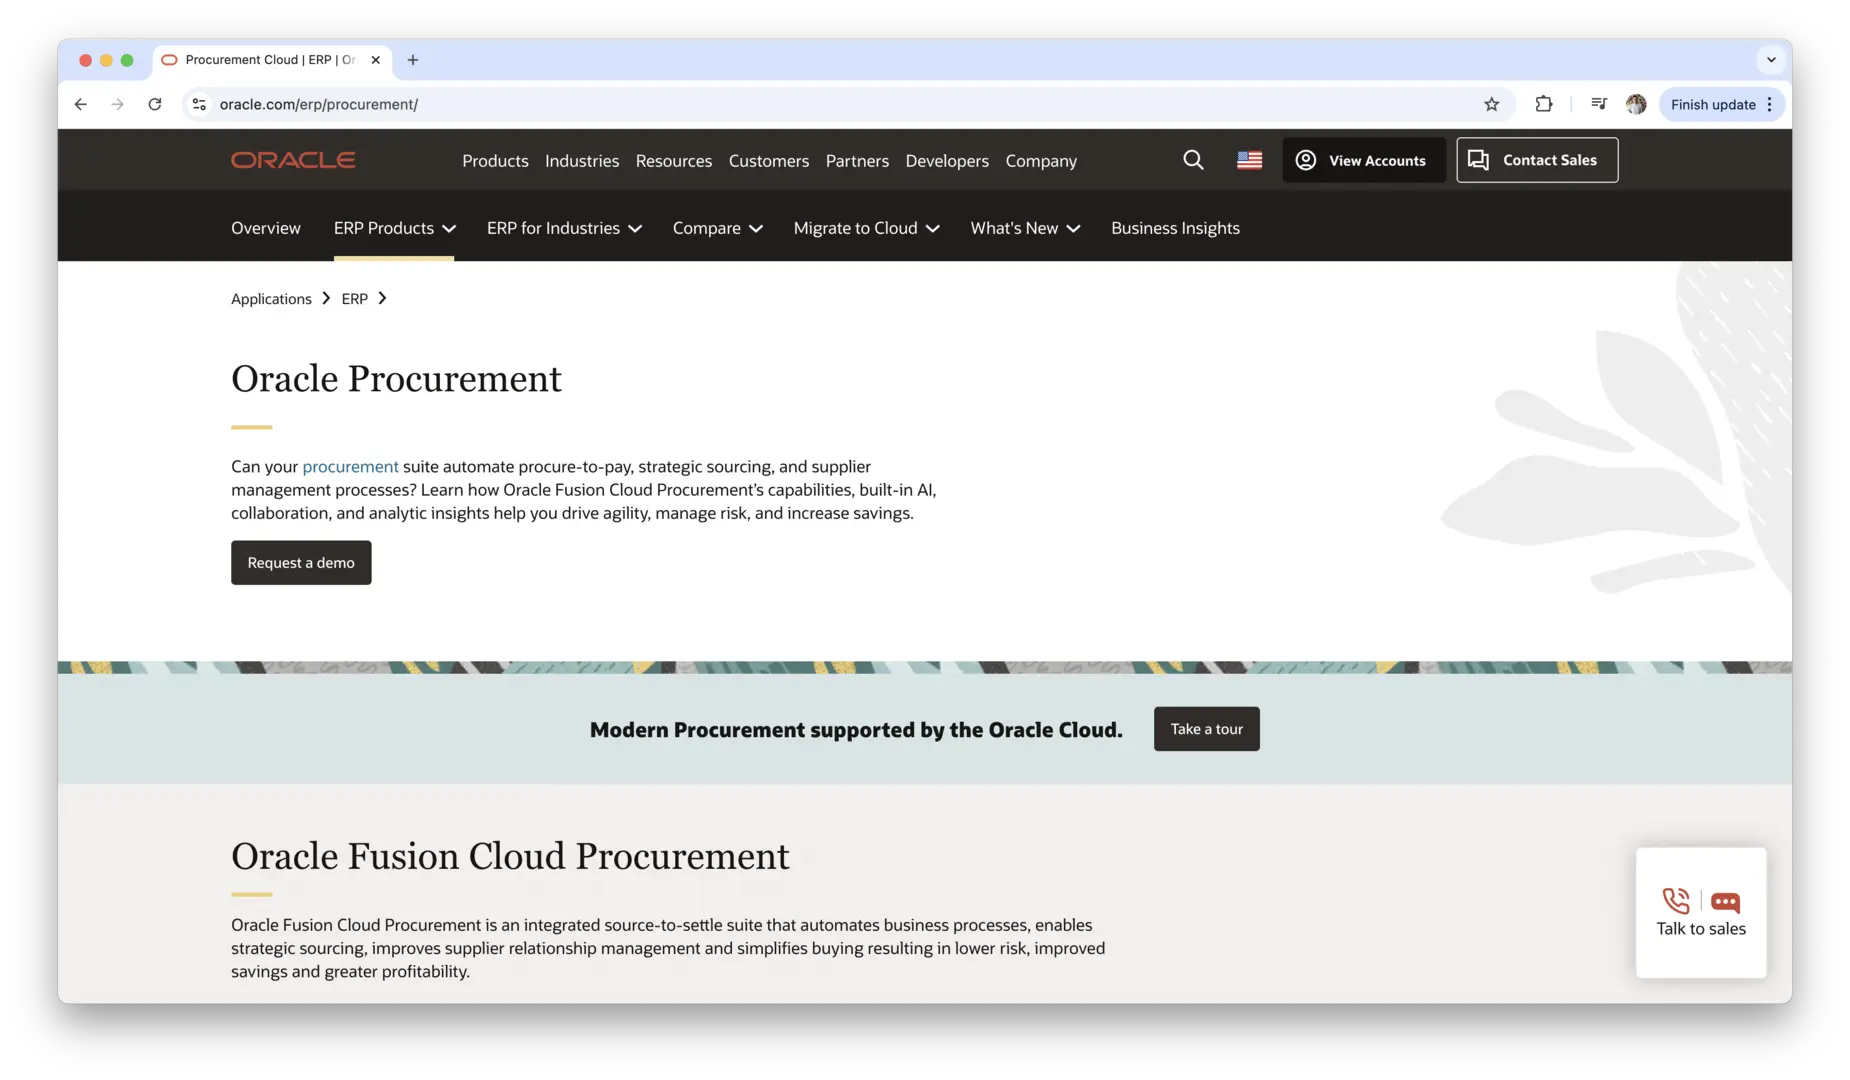Image resolution: width=1850 pixels, height=1080 pixels.
Task: Expand the ERP Products dropdown
Action: [394, 228]
